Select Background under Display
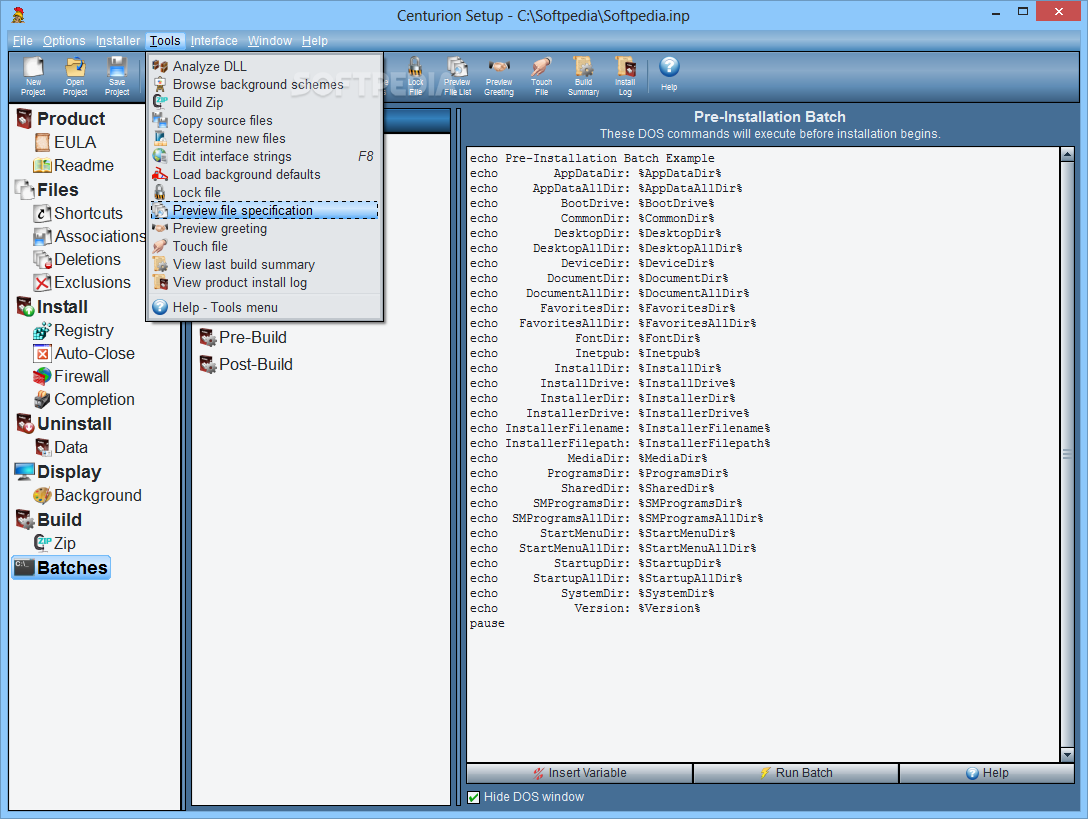The width and height of the screenshot is (1088, 819). [x=87, y=495]
